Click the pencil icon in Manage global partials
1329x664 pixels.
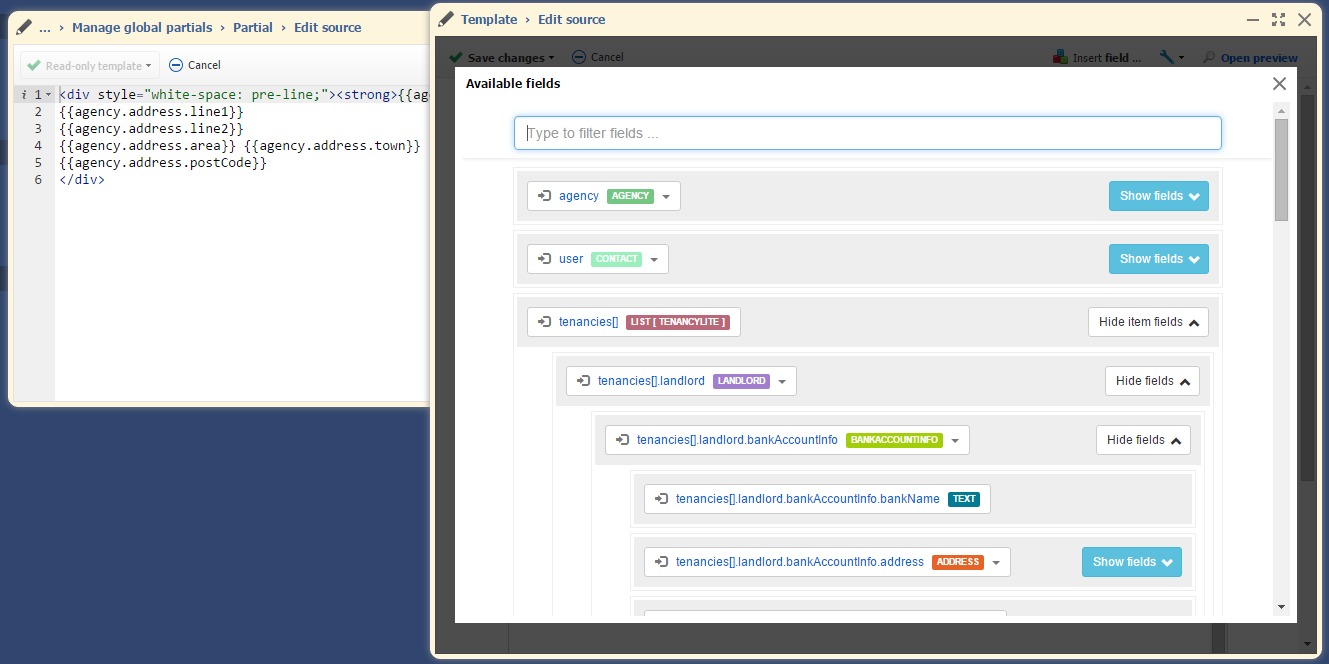25,27
